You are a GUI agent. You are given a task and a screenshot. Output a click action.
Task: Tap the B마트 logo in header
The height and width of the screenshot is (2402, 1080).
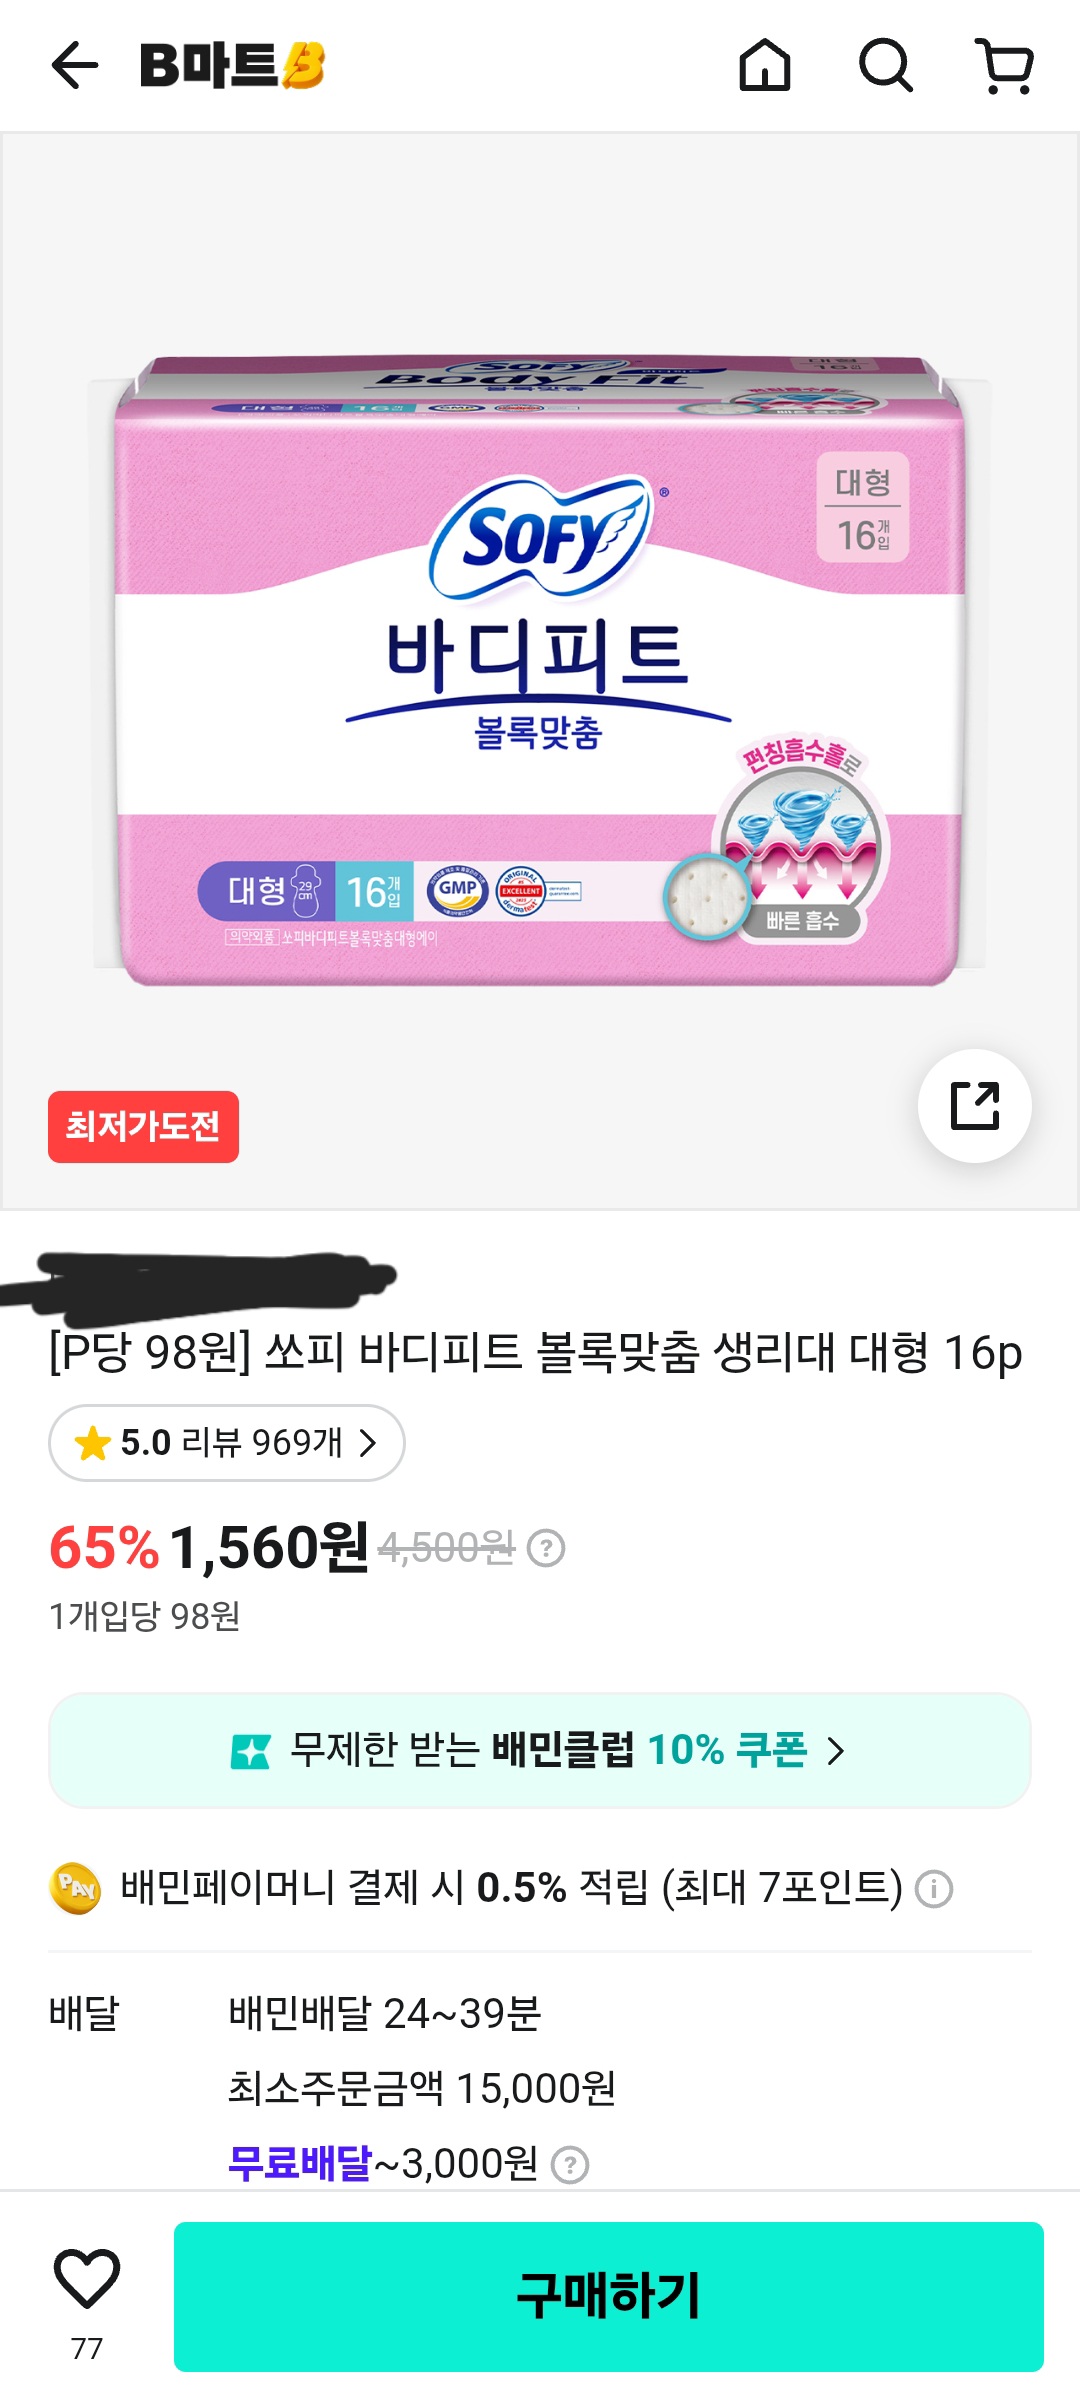(x=232, y=66)
